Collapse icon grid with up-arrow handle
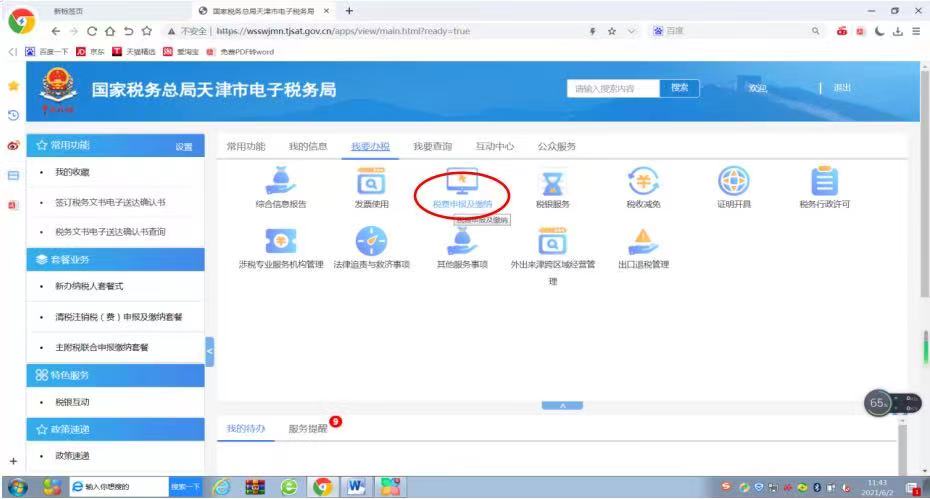The width and height of the screenshot is (930, 499). coord(562,406)
